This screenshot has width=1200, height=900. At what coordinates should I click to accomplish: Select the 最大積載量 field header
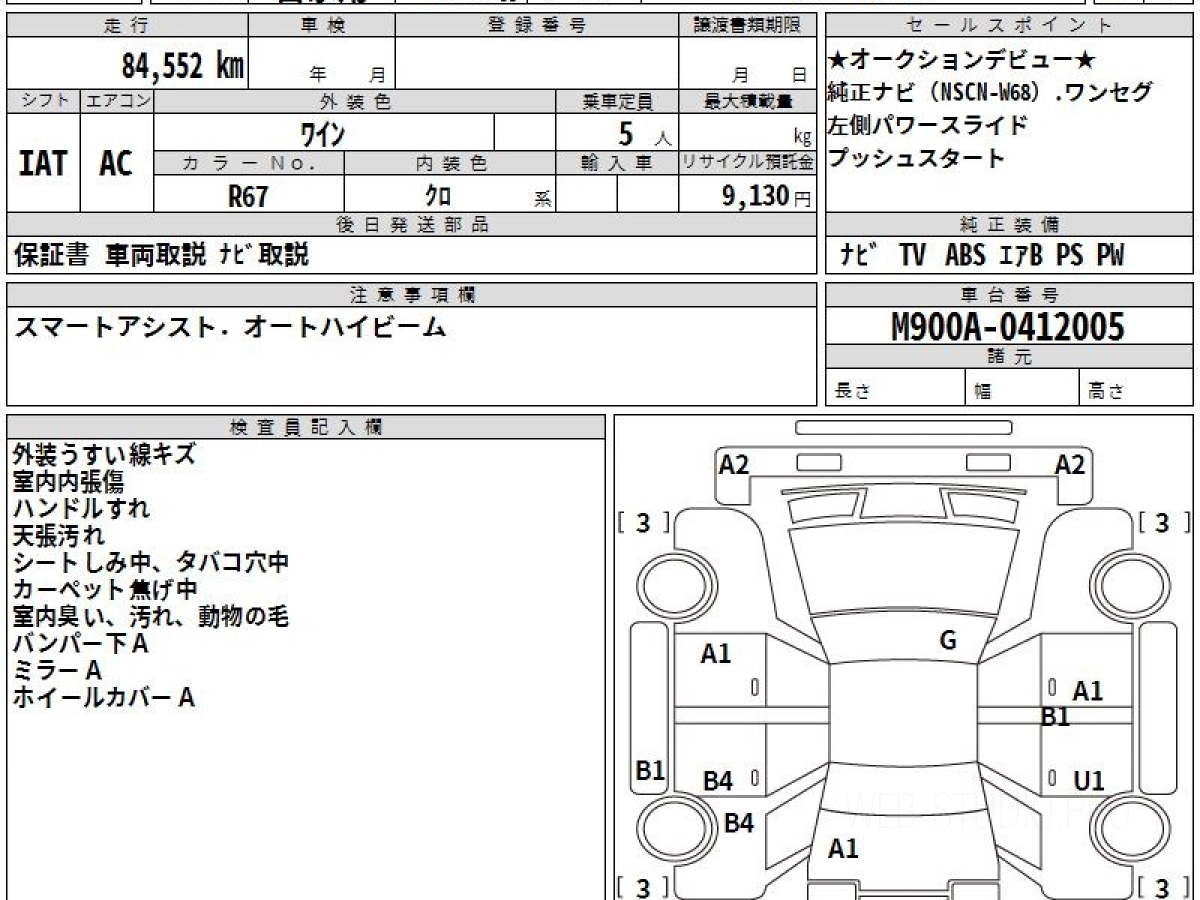point(748,101)
